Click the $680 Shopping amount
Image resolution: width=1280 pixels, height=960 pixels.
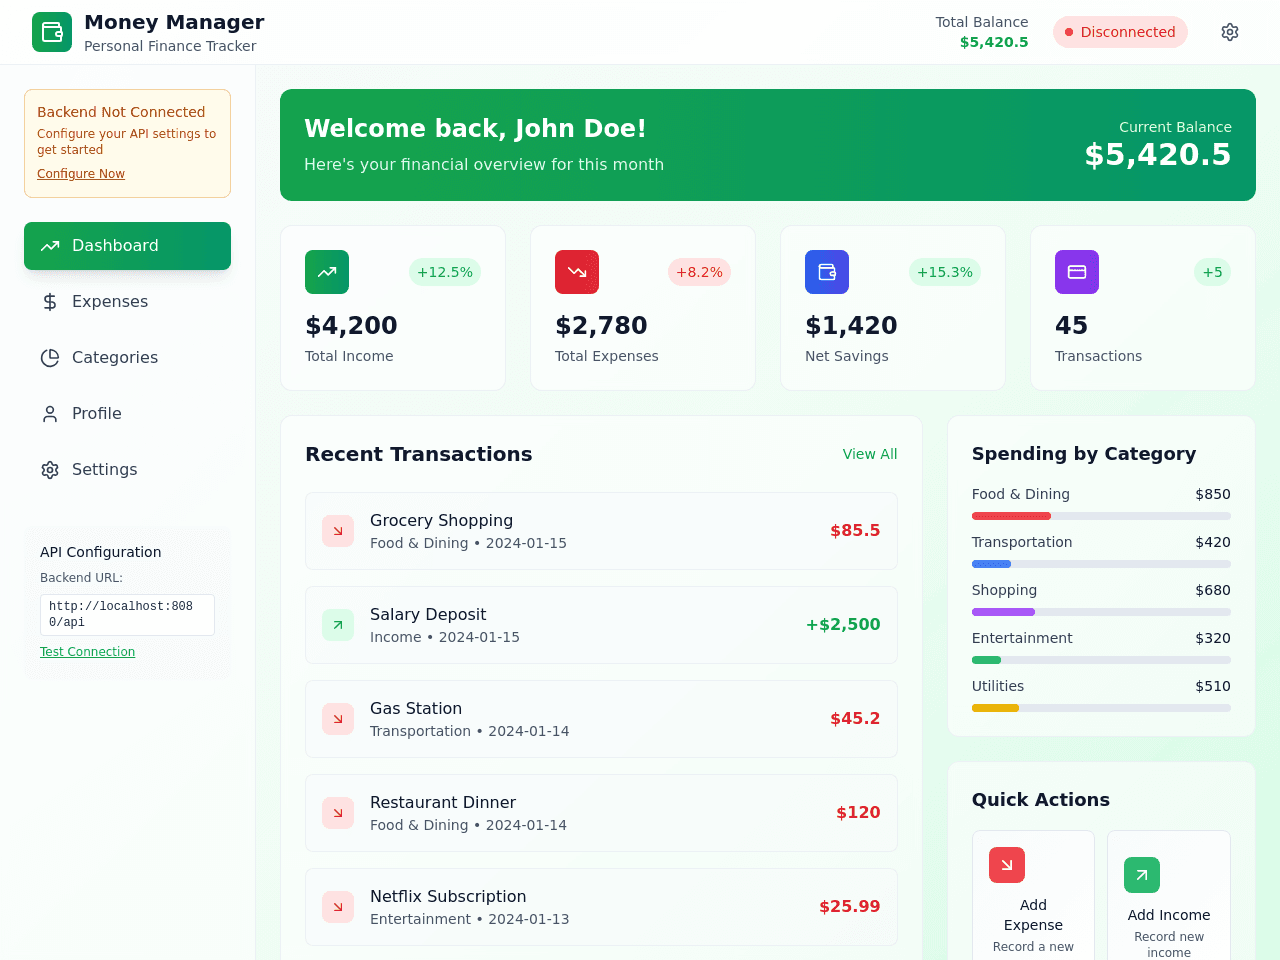(1213, 590)
